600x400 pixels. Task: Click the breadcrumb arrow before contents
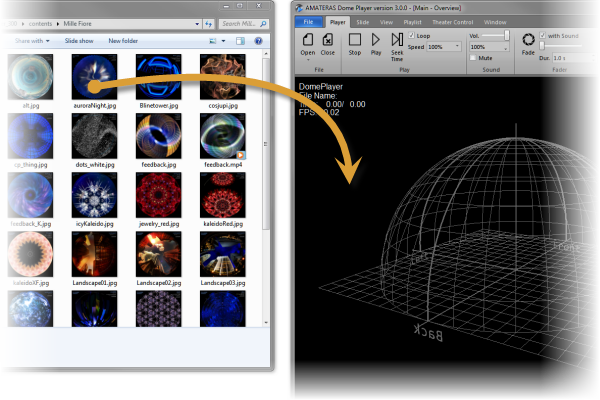click(x=23, y=24)
